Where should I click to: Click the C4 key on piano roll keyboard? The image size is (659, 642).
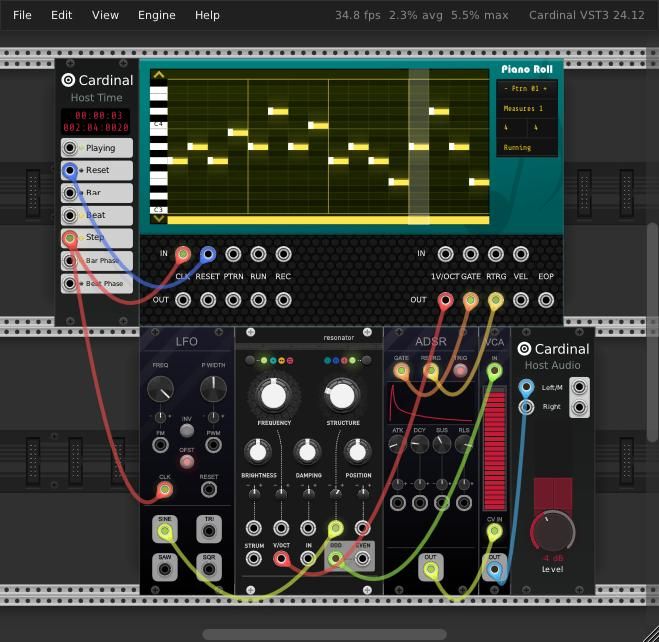[158, 124]
